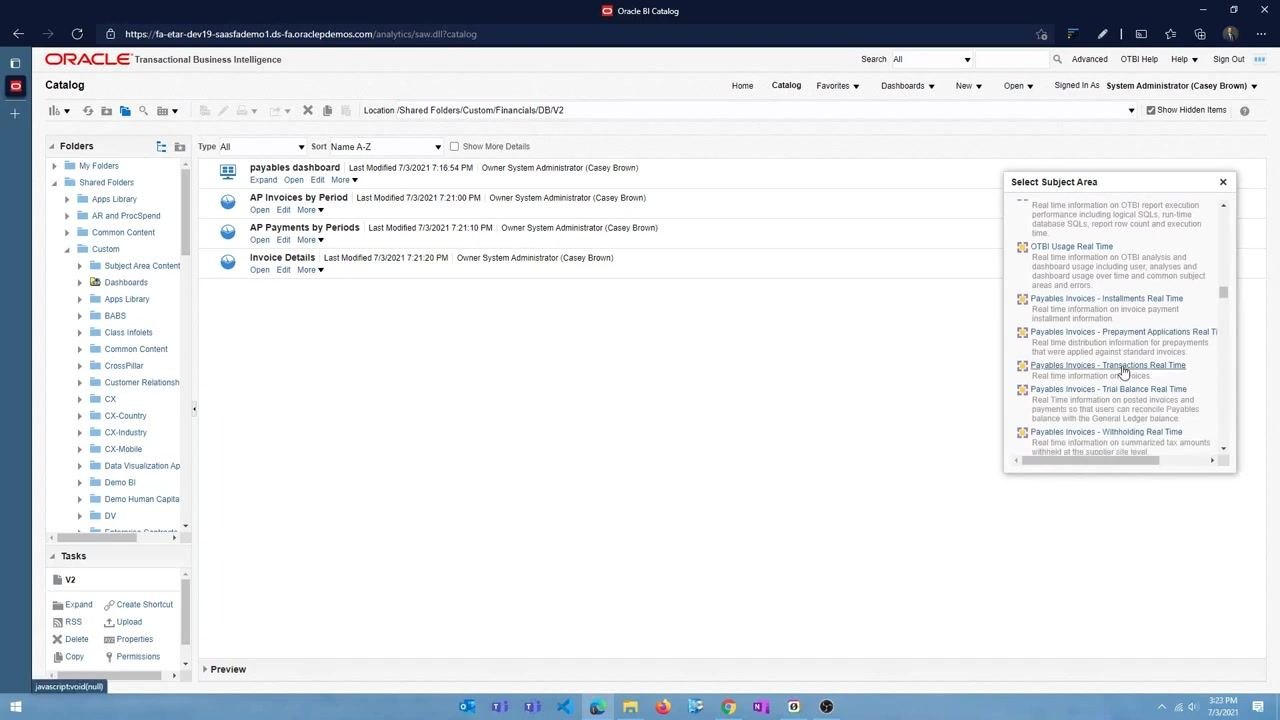The height and width of the screenshot is (720, 1280).
Task: Expand the Location path dropdown arrow
Action: tap(1132, 110)
